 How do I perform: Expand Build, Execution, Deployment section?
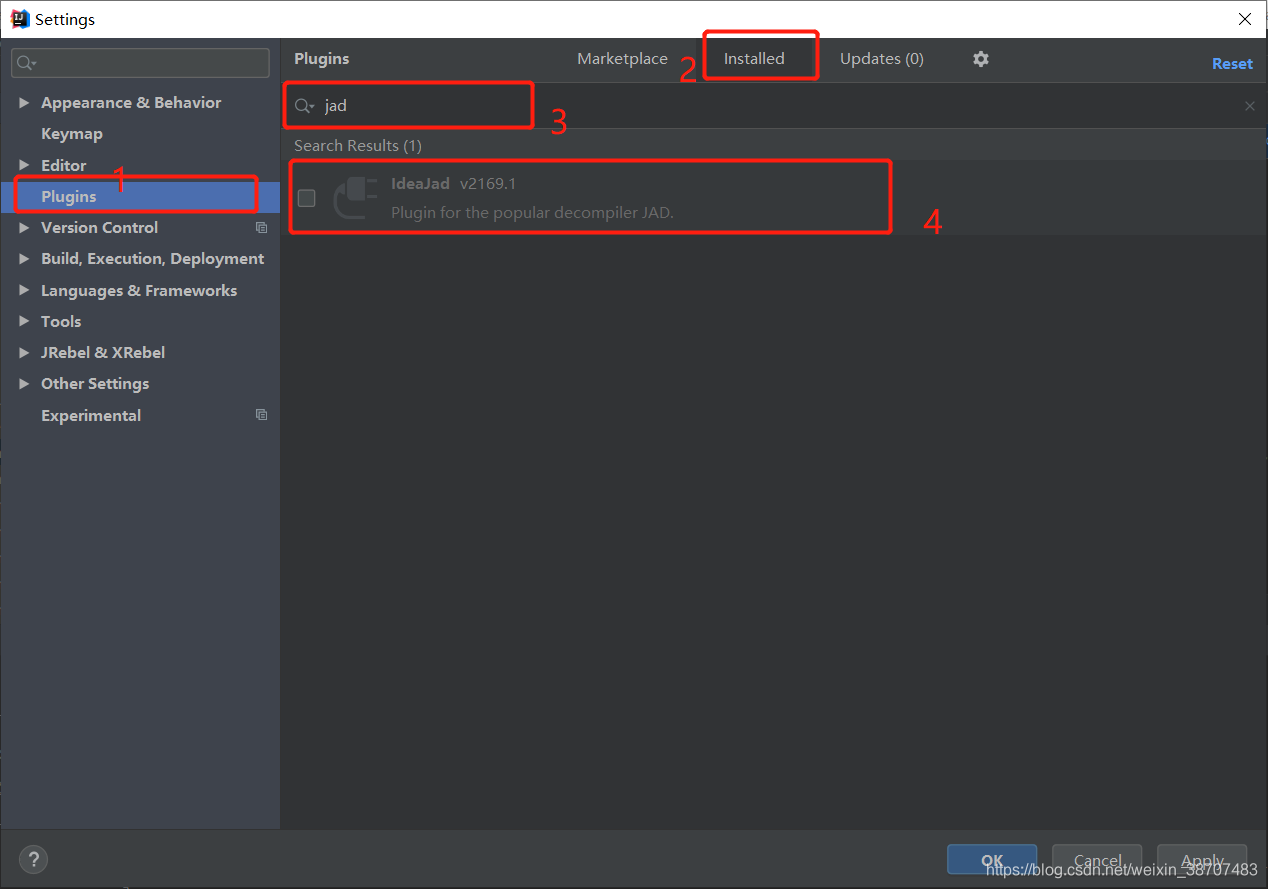(24, 259)
